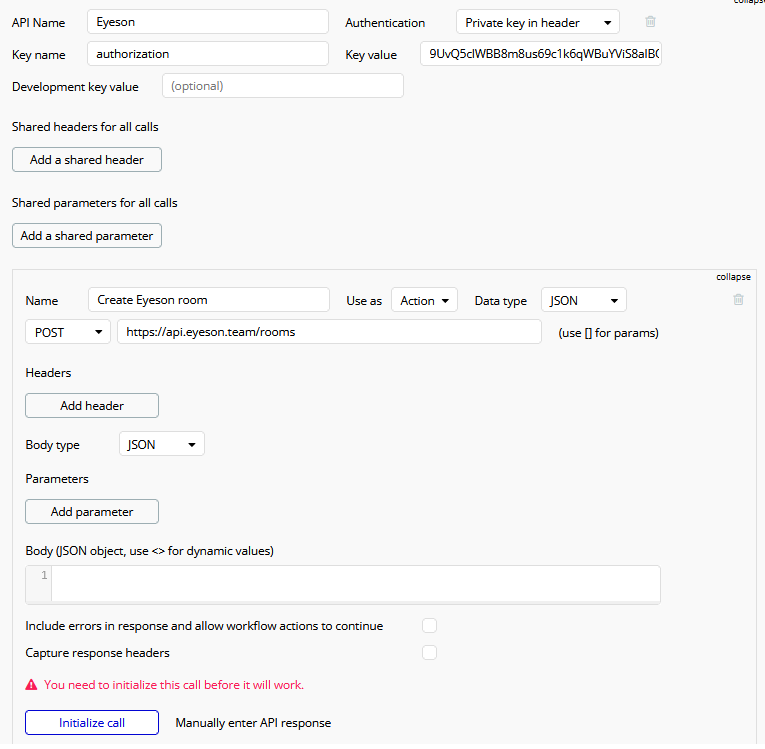Viewport: 765px width, 749px height.
Task: Open the Body type dropdown
Action: pyautogui.click(x=161, y=444)
